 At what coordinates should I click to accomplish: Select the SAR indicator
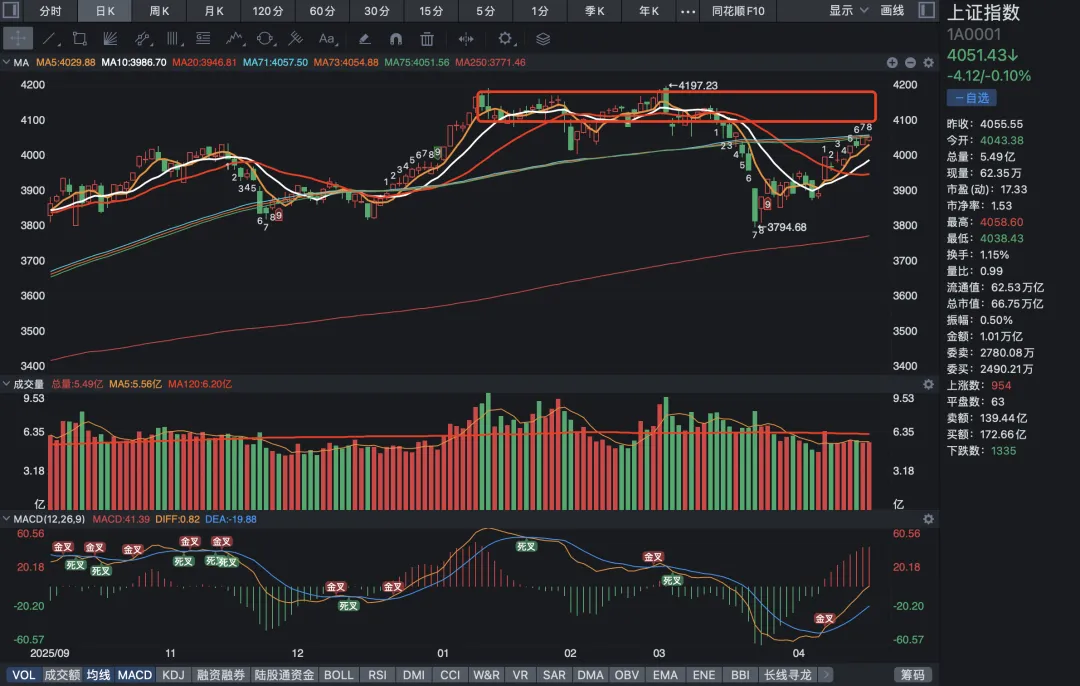point(554,675)
